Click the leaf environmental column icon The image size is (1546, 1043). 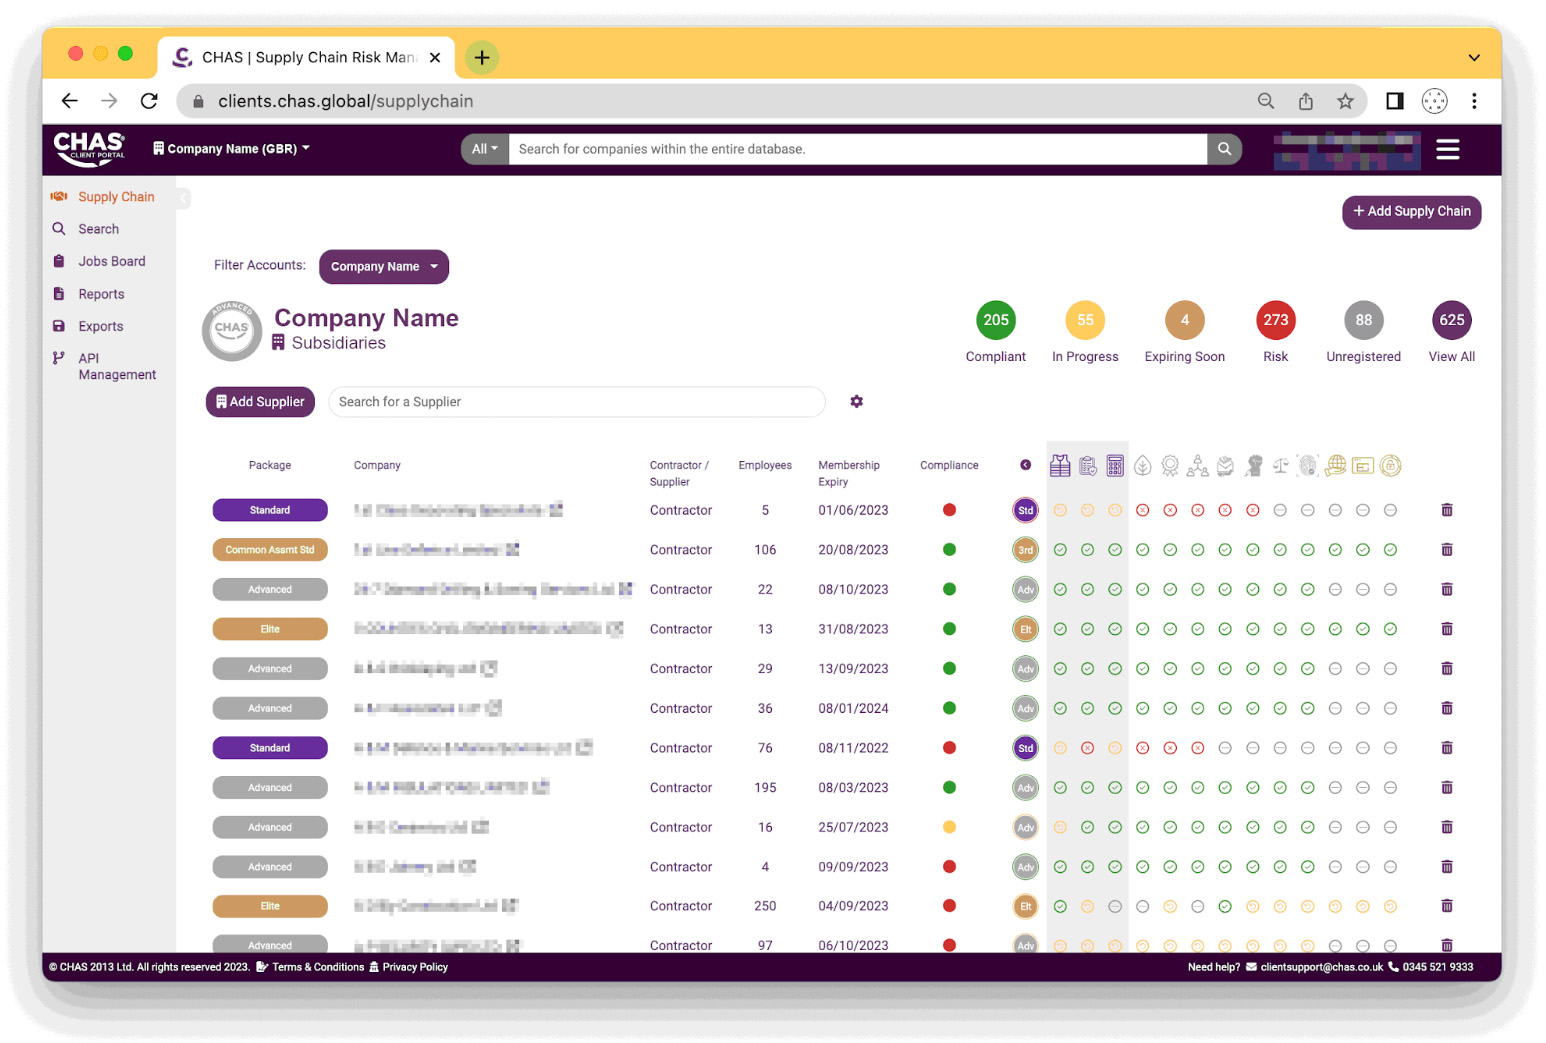tap(1143, 466)
